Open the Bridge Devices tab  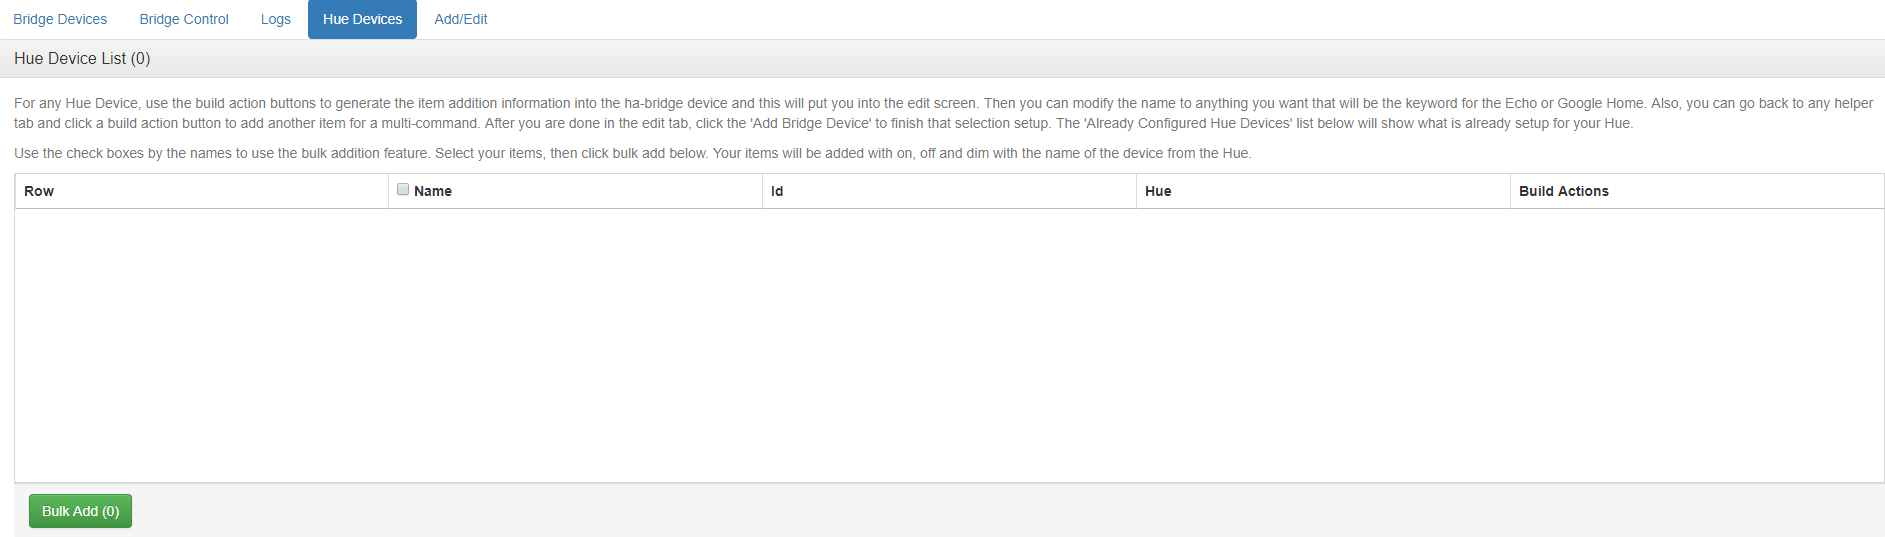60,19
